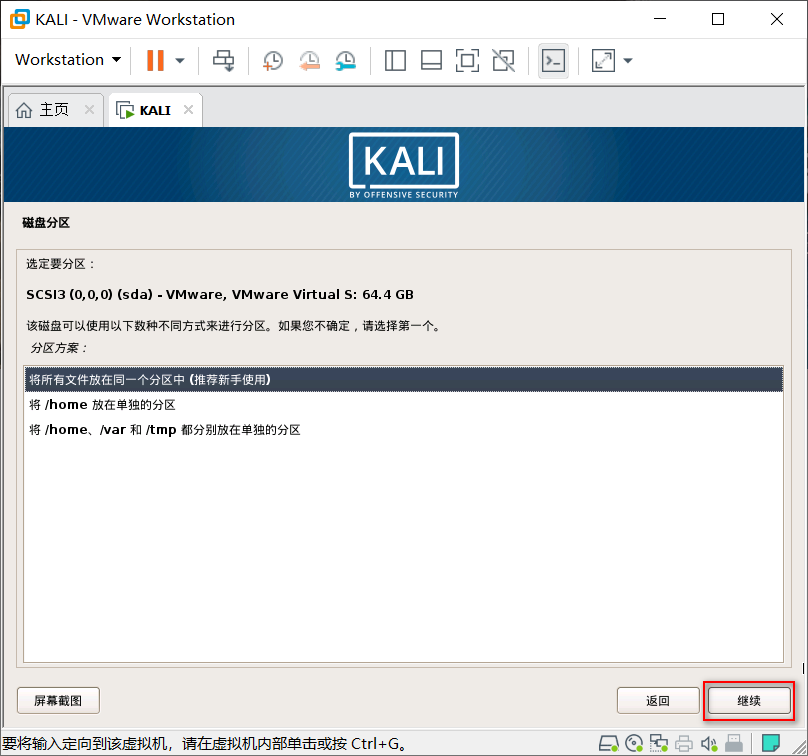
Task: Click the Kali logo banner
Action: [x=403, y=165]
